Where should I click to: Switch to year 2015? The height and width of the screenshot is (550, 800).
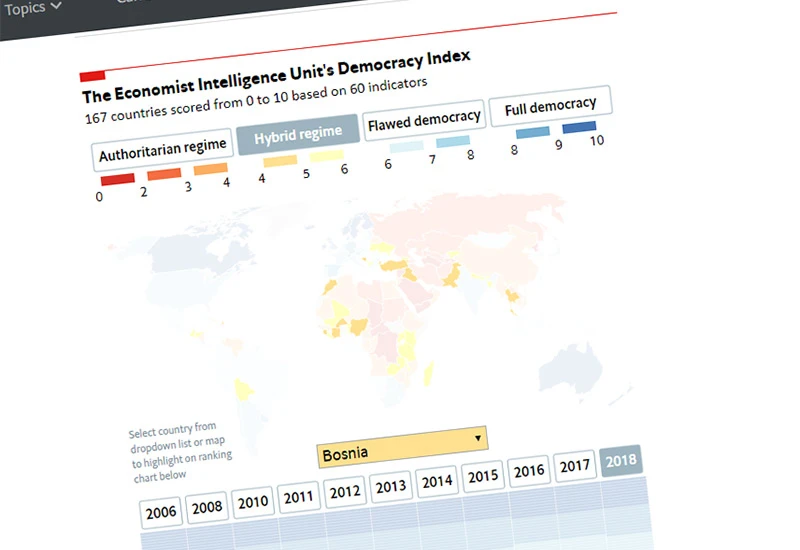(483, 476)
